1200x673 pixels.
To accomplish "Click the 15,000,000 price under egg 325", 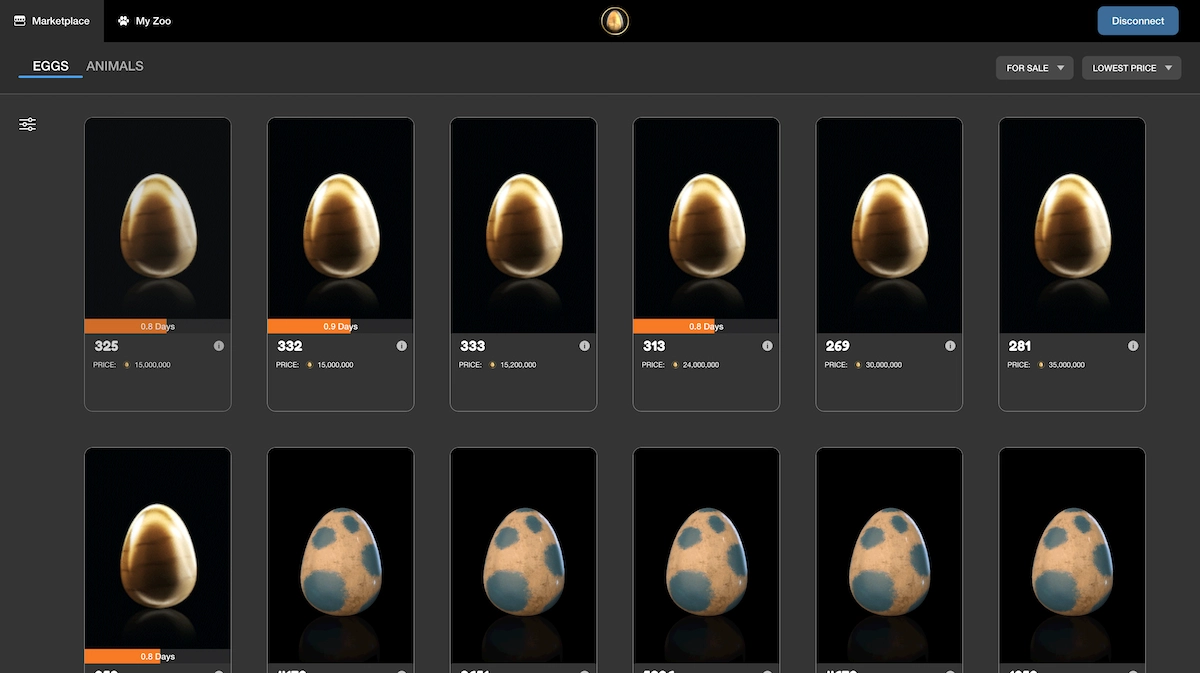I will pos(152,365).
